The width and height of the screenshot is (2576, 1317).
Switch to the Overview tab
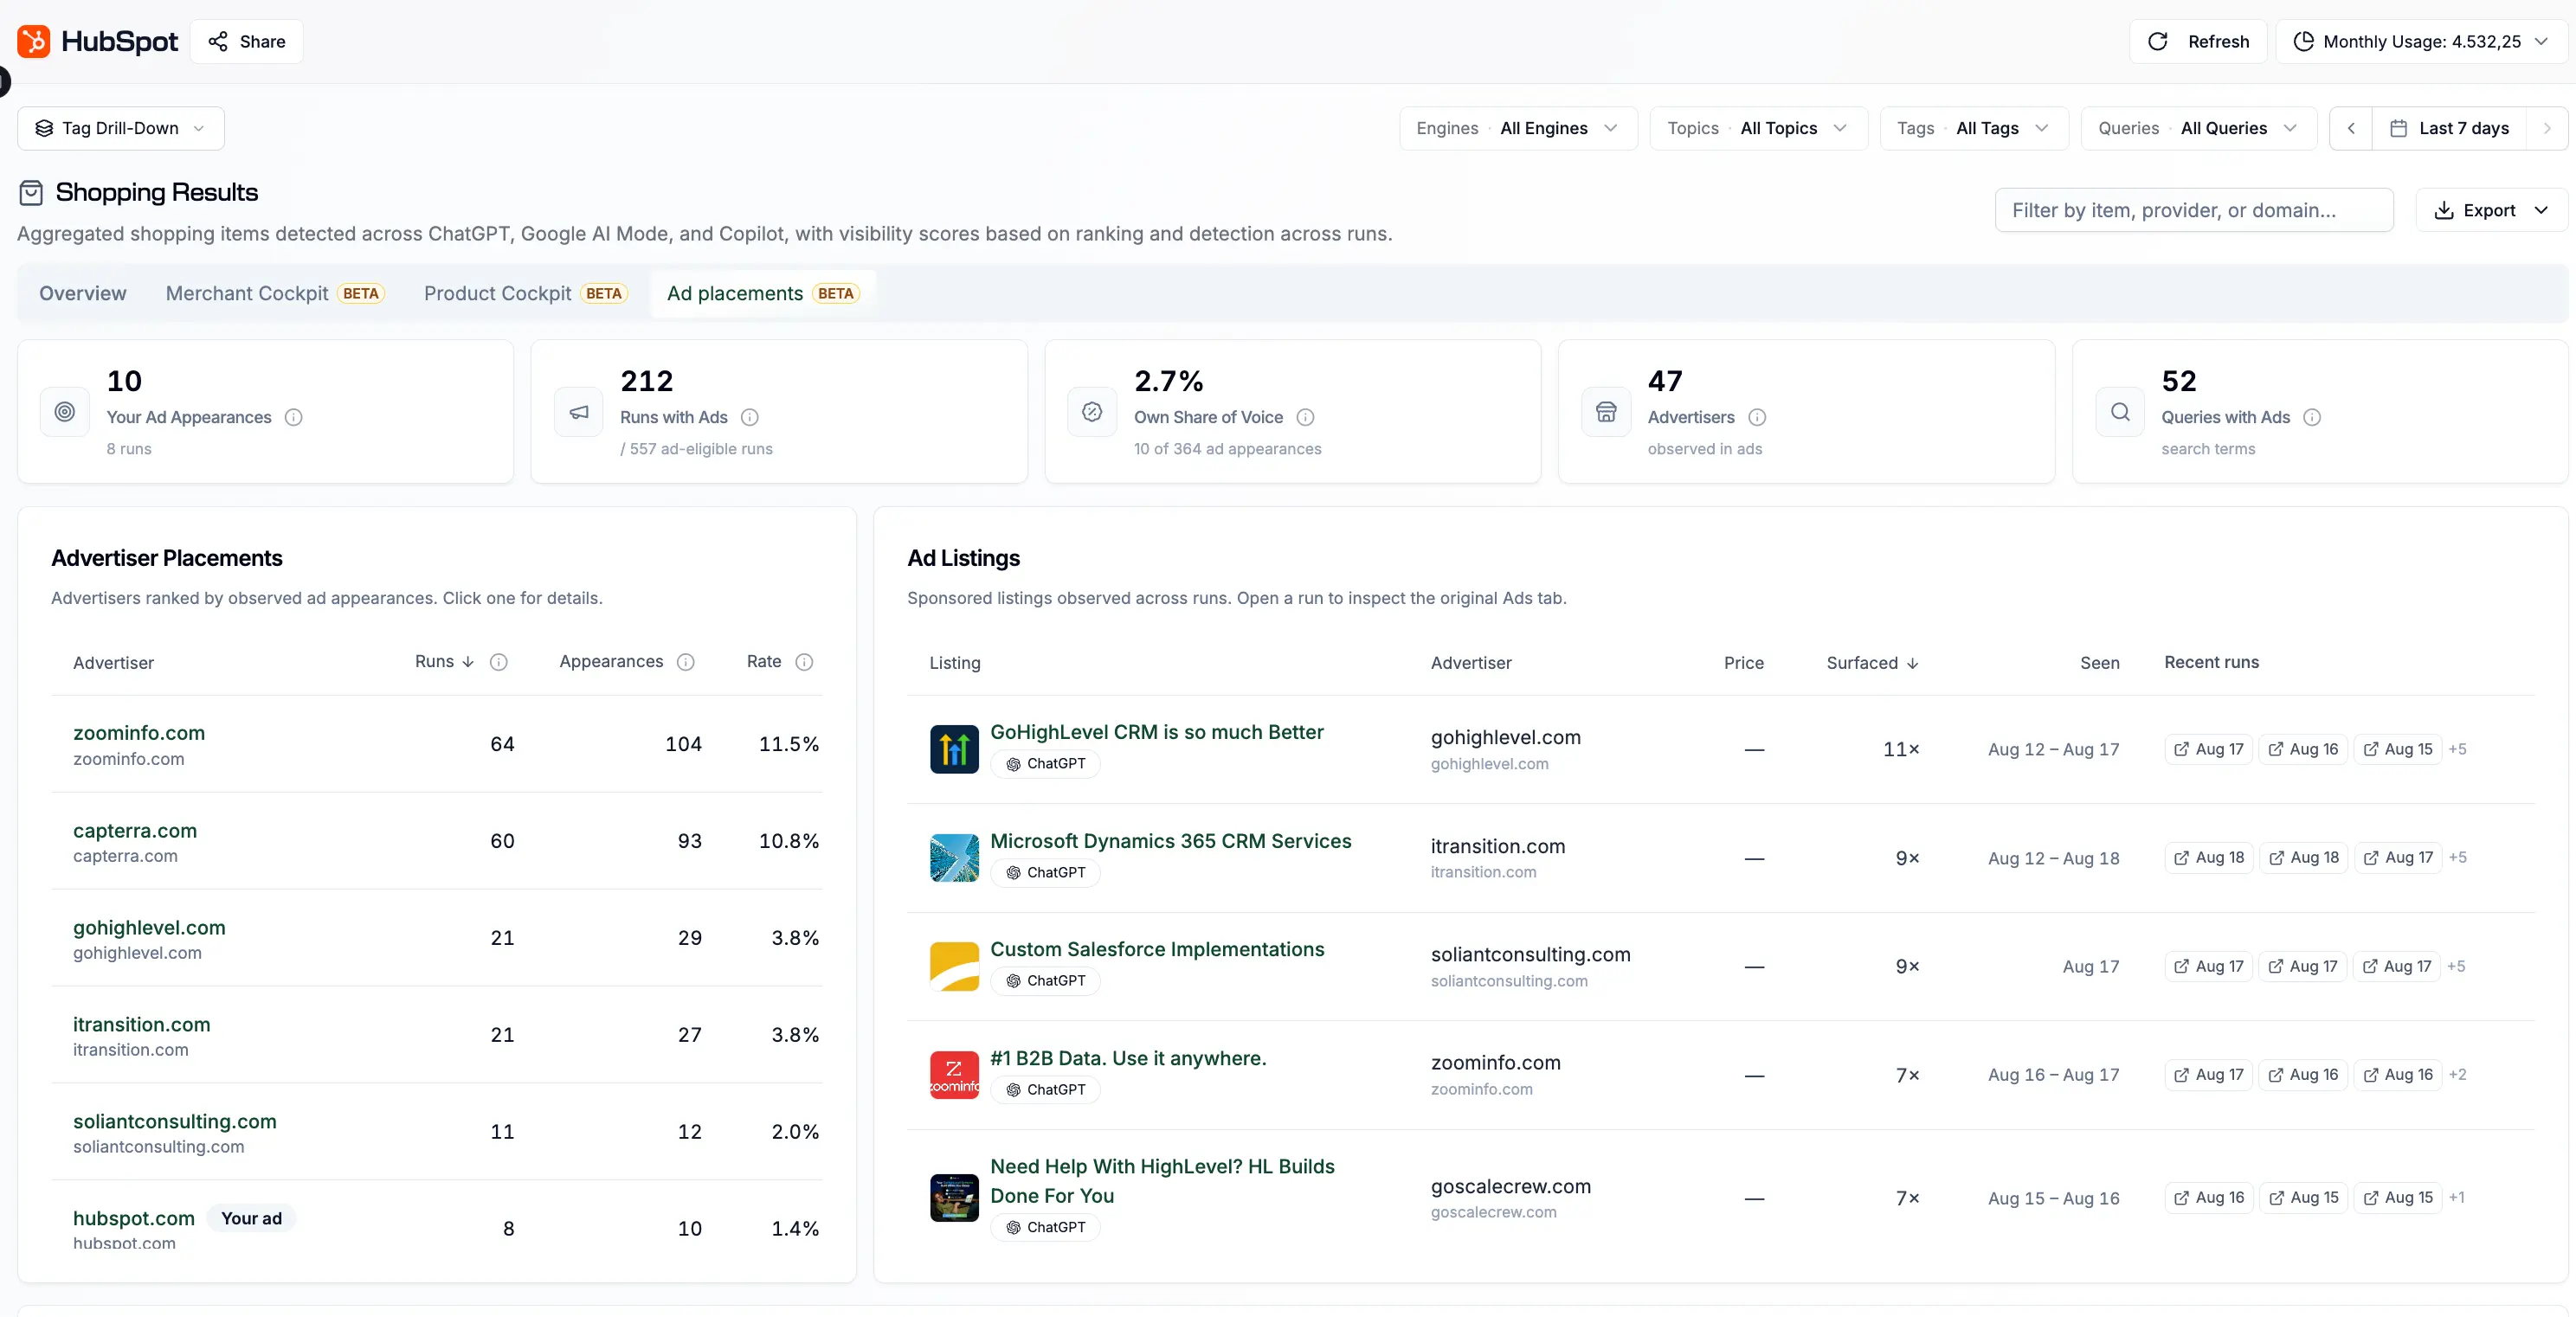pos(83,293)
